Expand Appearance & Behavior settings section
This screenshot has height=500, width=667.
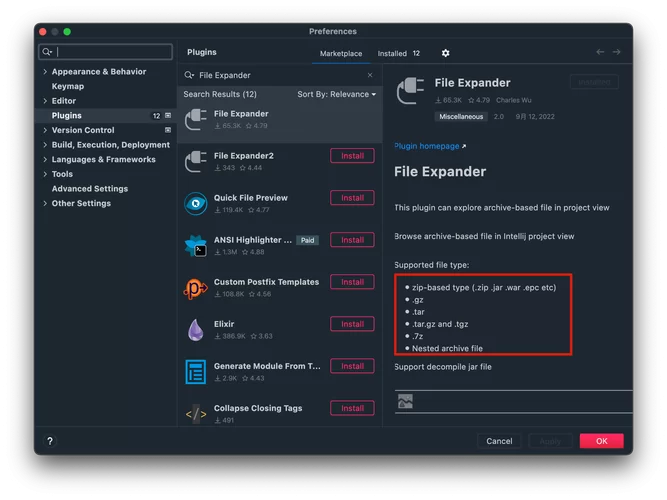coord(45,72)
